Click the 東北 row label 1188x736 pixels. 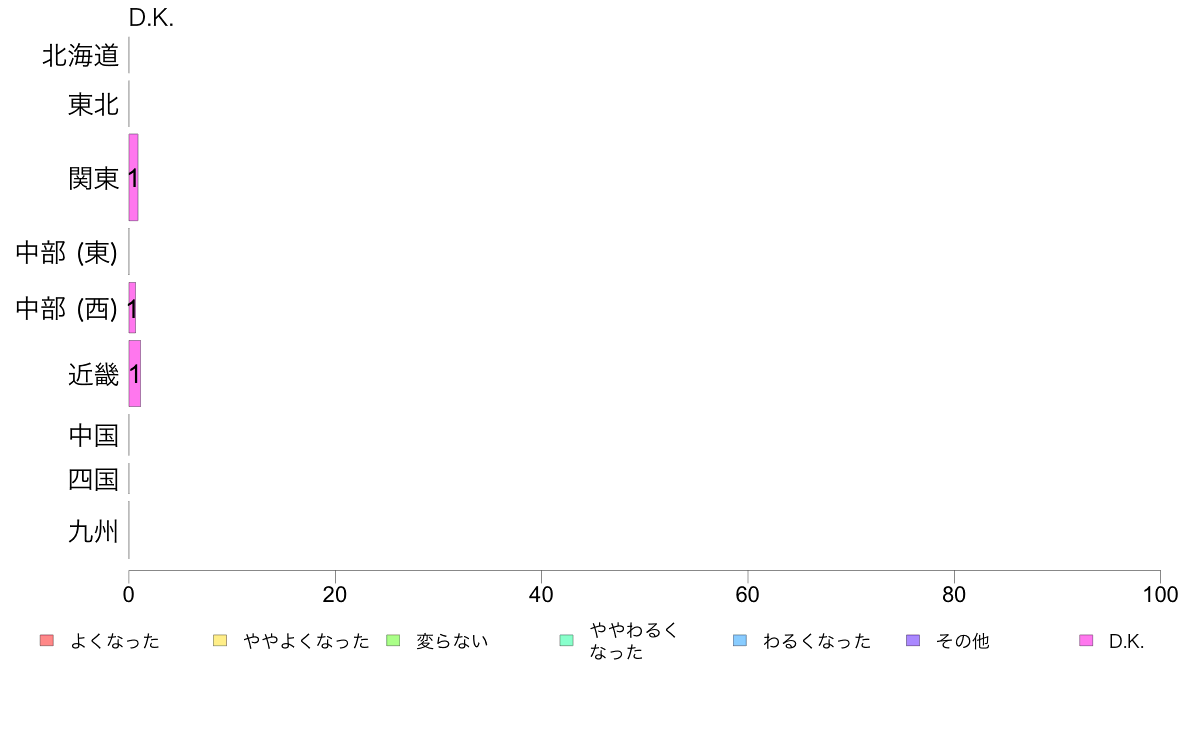pyautogui.click(x=93, y=104)
